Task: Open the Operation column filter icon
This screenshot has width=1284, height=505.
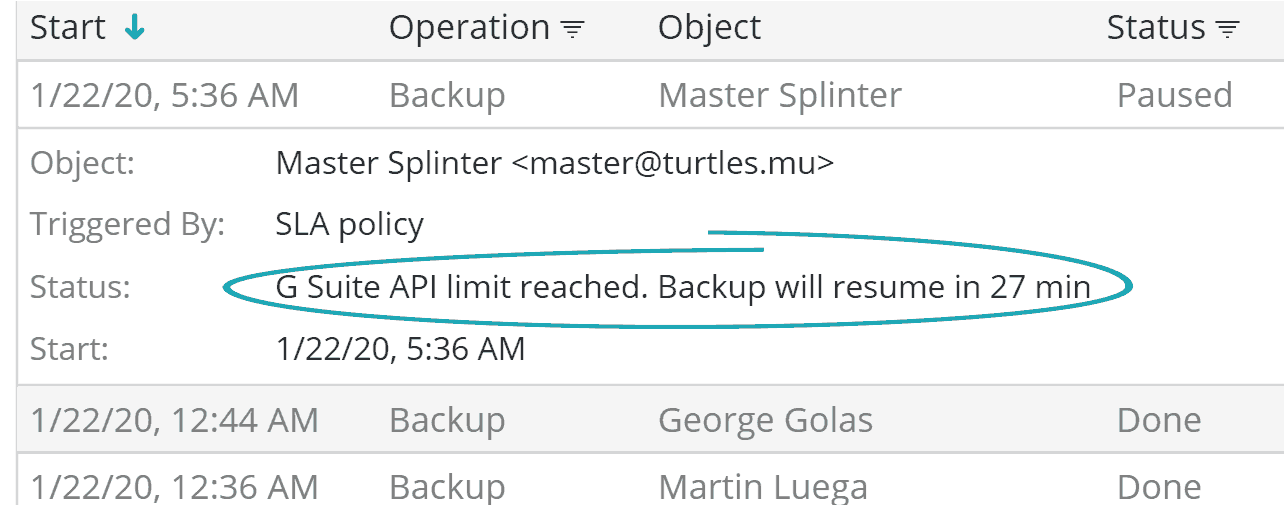Action: 572,30
